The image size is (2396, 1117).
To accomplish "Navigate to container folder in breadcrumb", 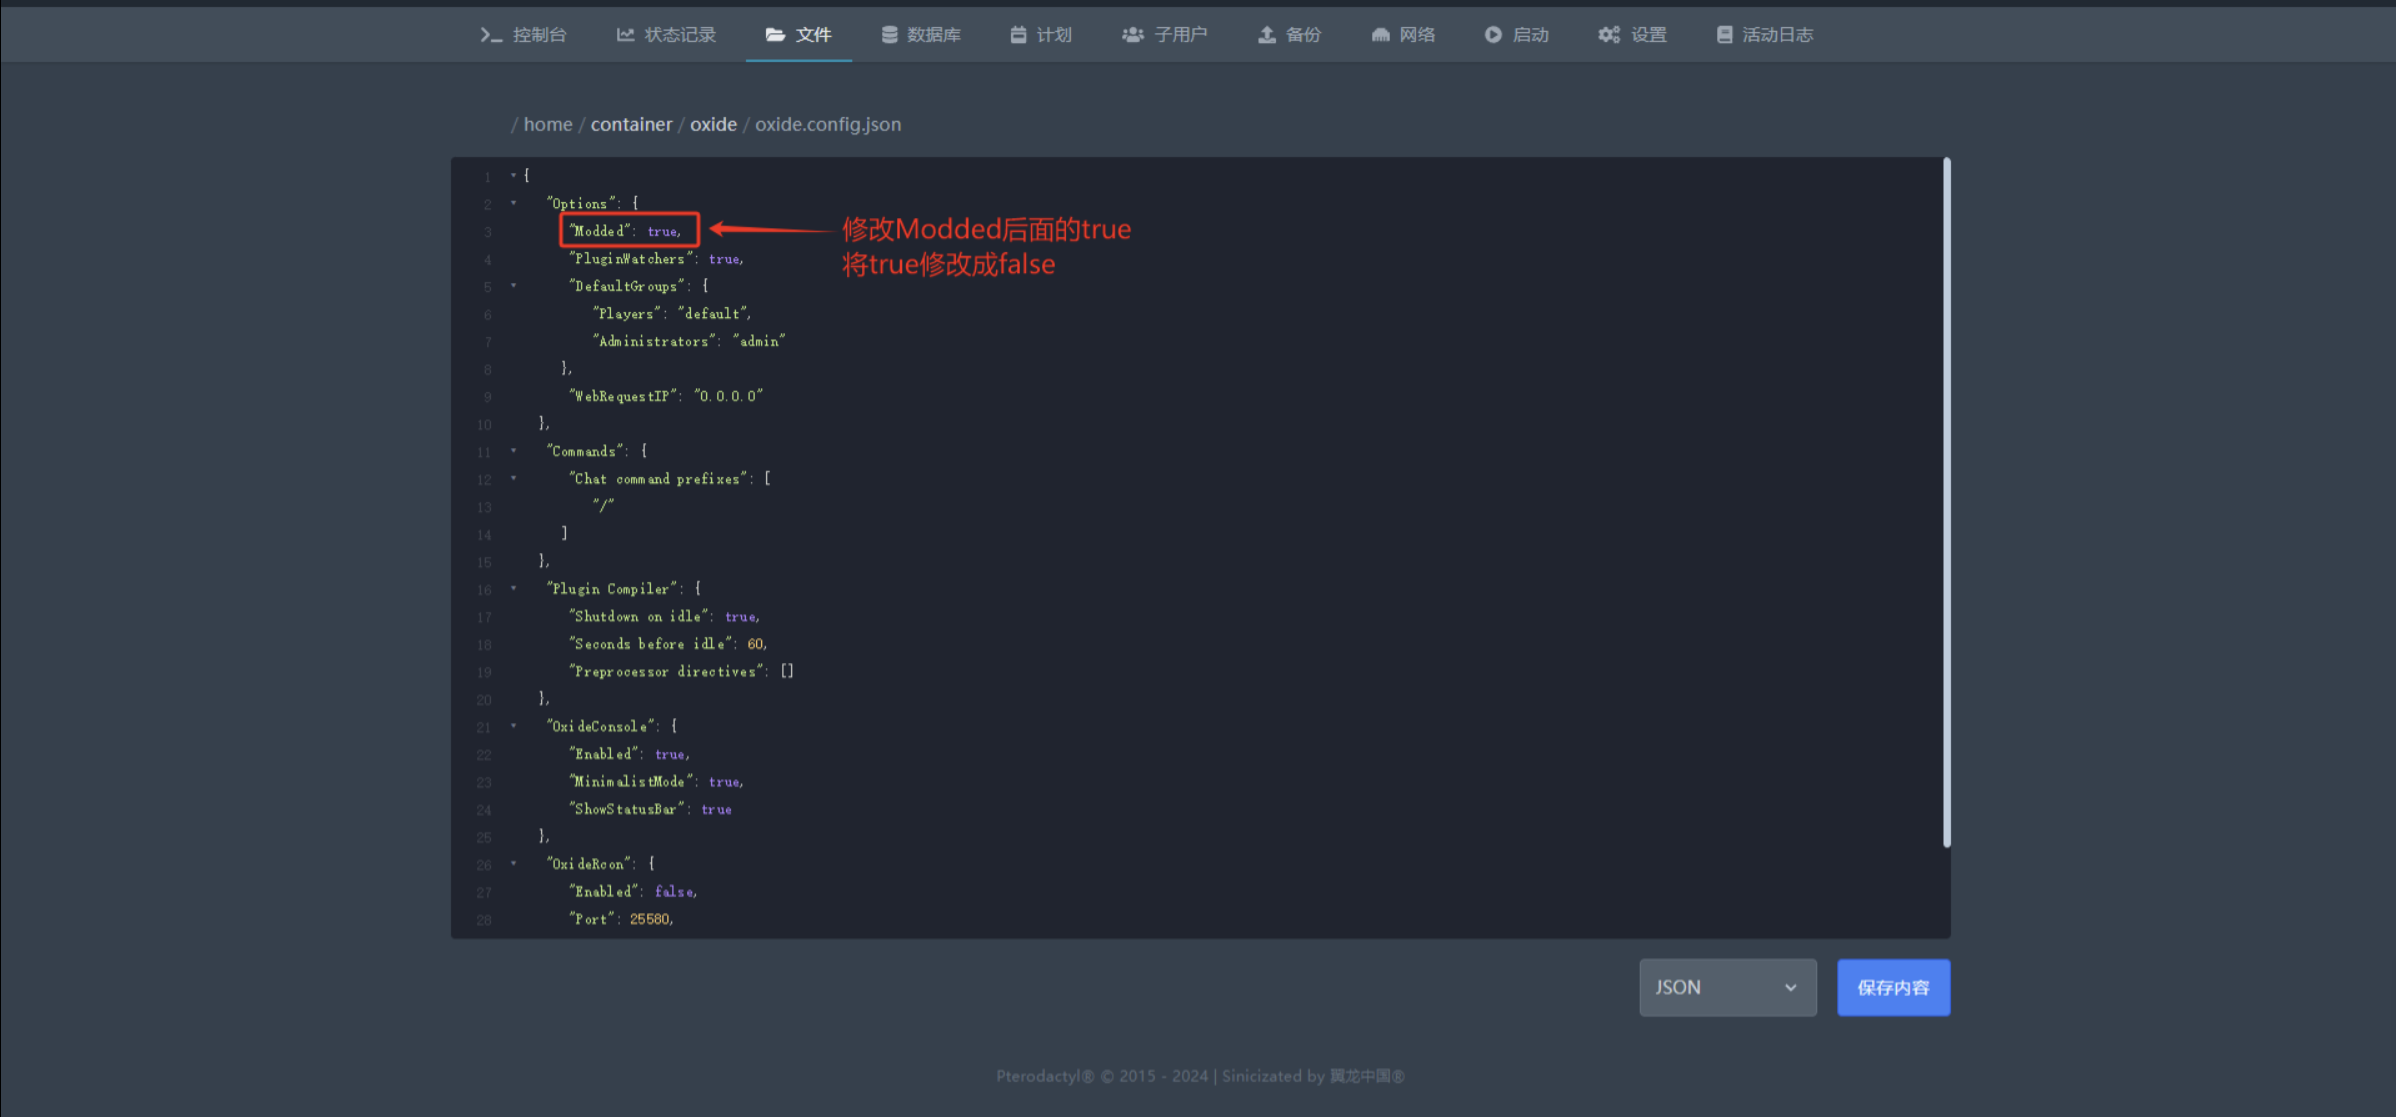I will point(631,124).
